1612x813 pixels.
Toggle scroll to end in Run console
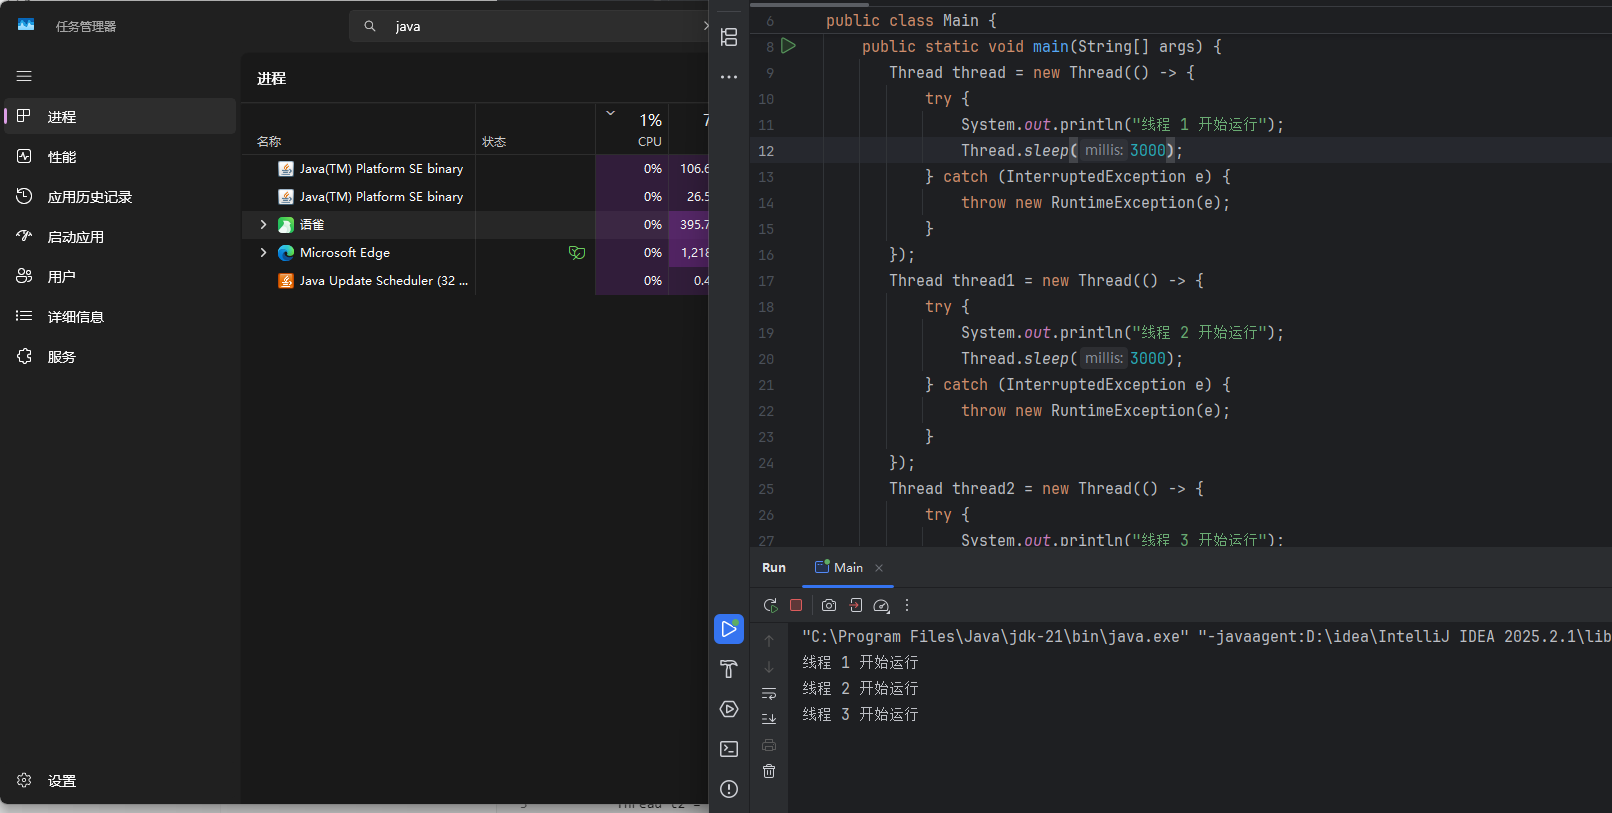tap(769, 719)
